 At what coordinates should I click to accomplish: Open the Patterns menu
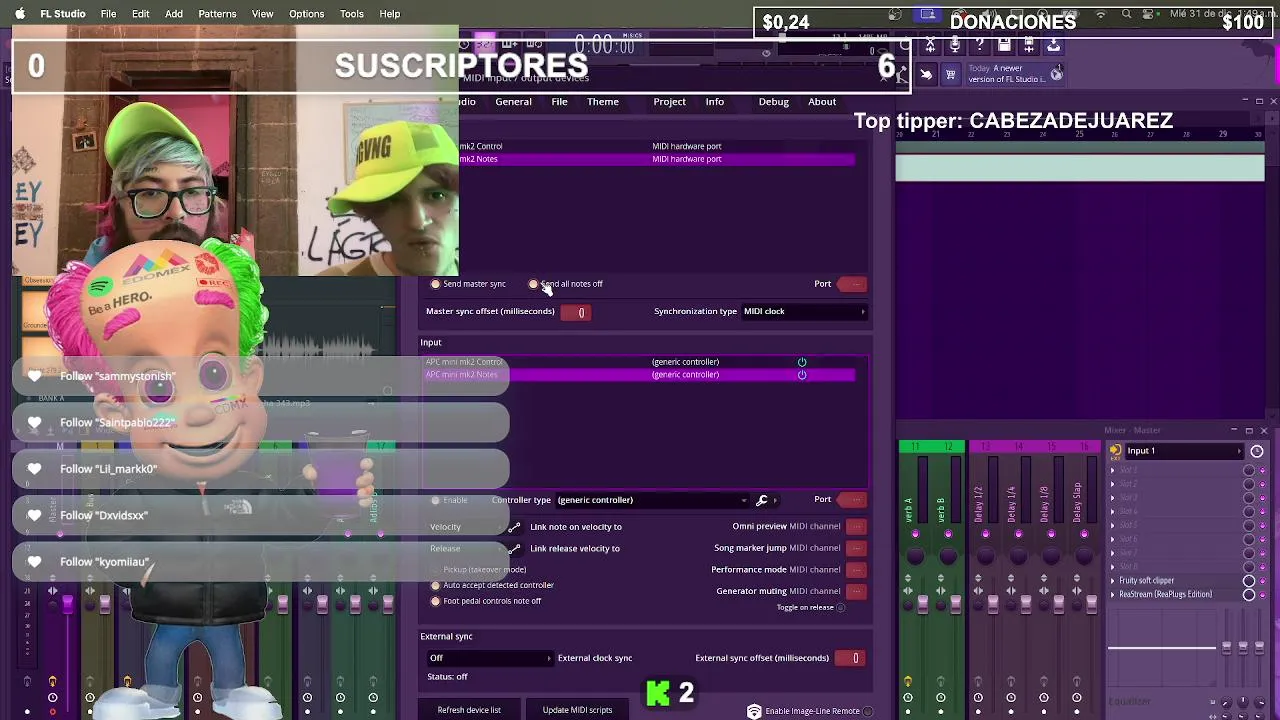tap(217, 14)
